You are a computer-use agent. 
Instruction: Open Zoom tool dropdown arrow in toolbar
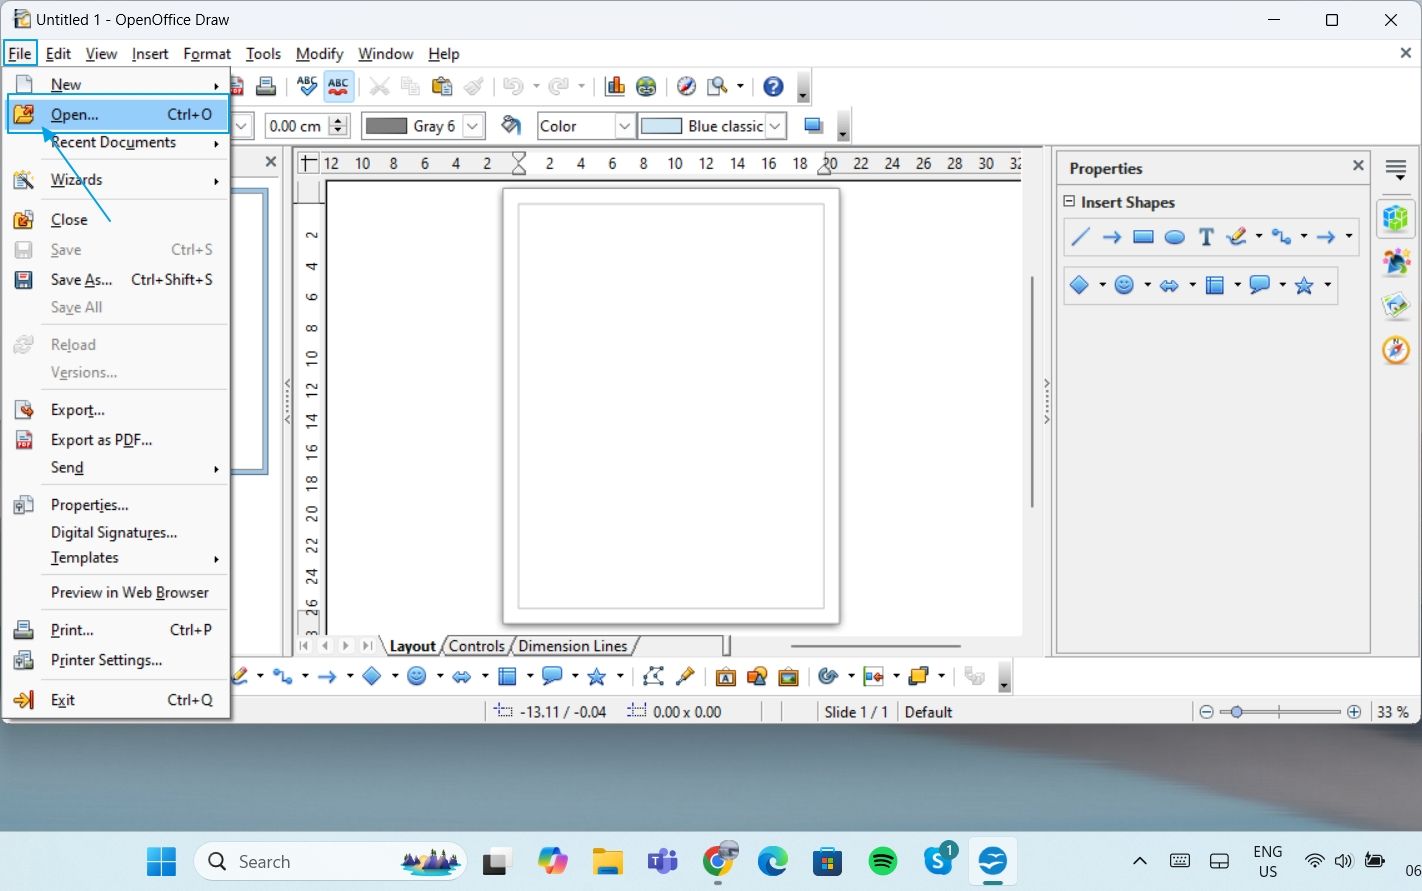coord(740,86)
